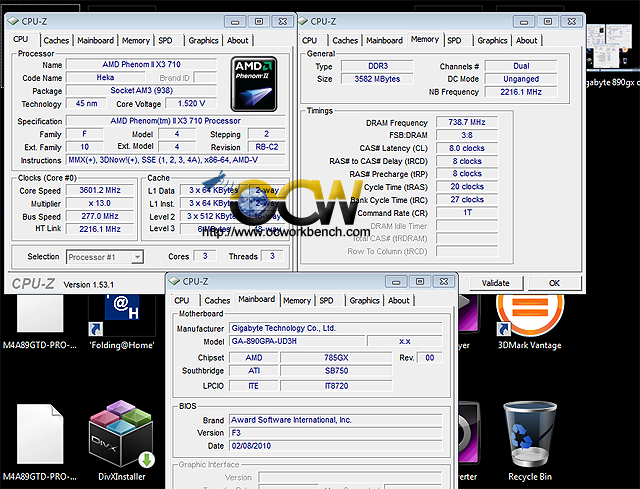The image size is (640, 489).
Task: Select the SPD tab in the Memory window
Action: coord(454,40)
